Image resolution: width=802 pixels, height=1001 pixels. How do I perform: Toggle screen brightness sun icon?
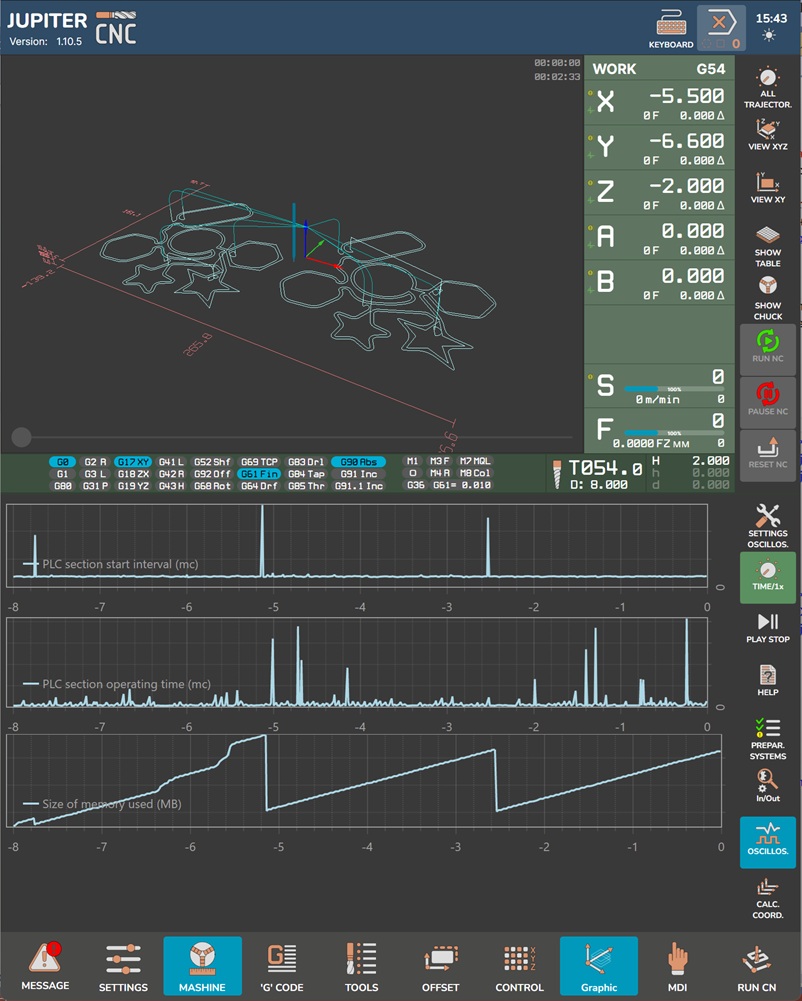click(x=767, y=36)
